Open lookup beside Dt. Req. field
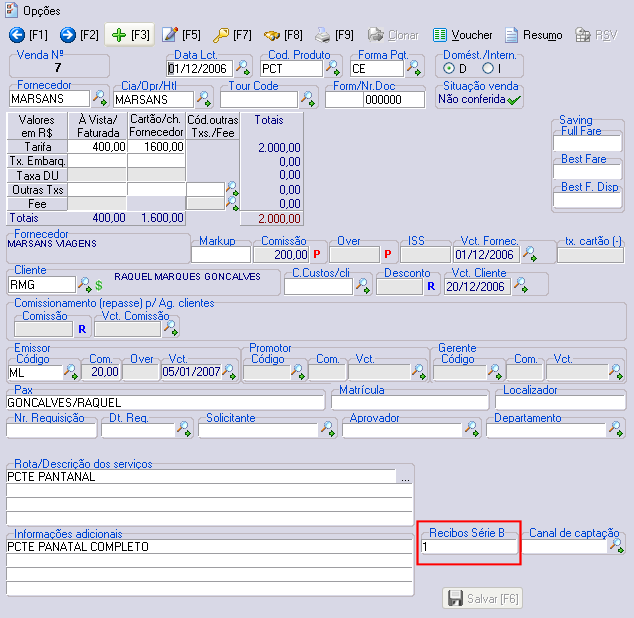The image size is (634, 618). pyautogui.click(x=184, y=429)
